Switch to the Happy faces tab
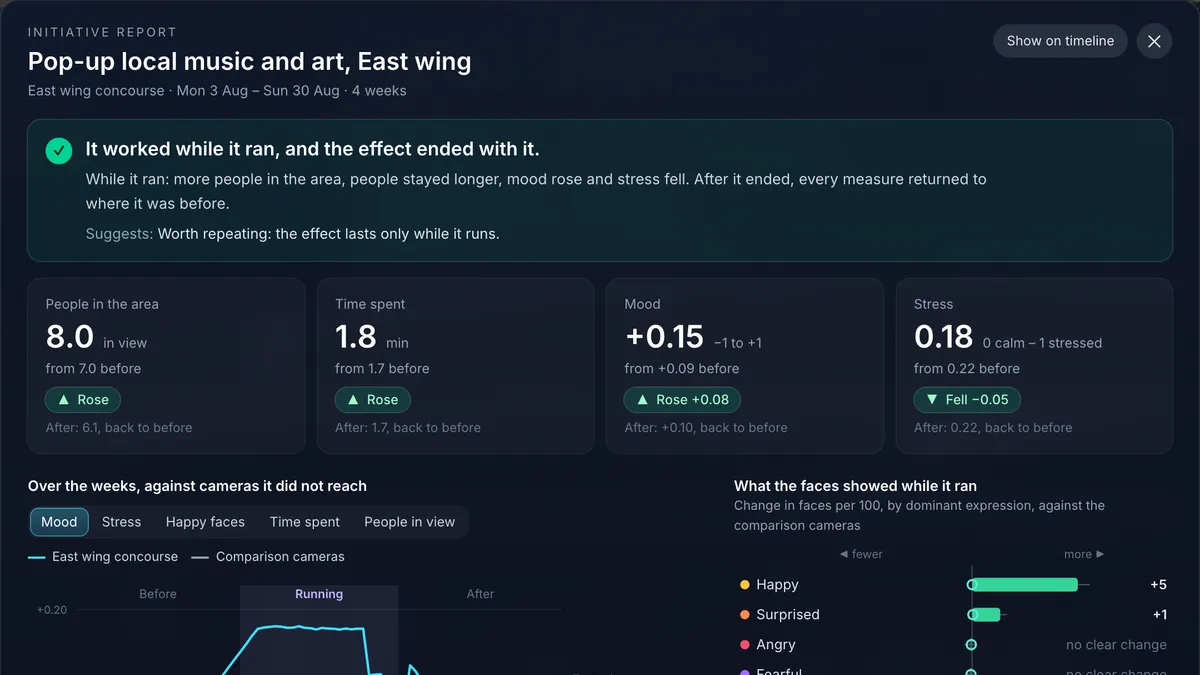The image size is (1200, 675). tap(205, 522)
